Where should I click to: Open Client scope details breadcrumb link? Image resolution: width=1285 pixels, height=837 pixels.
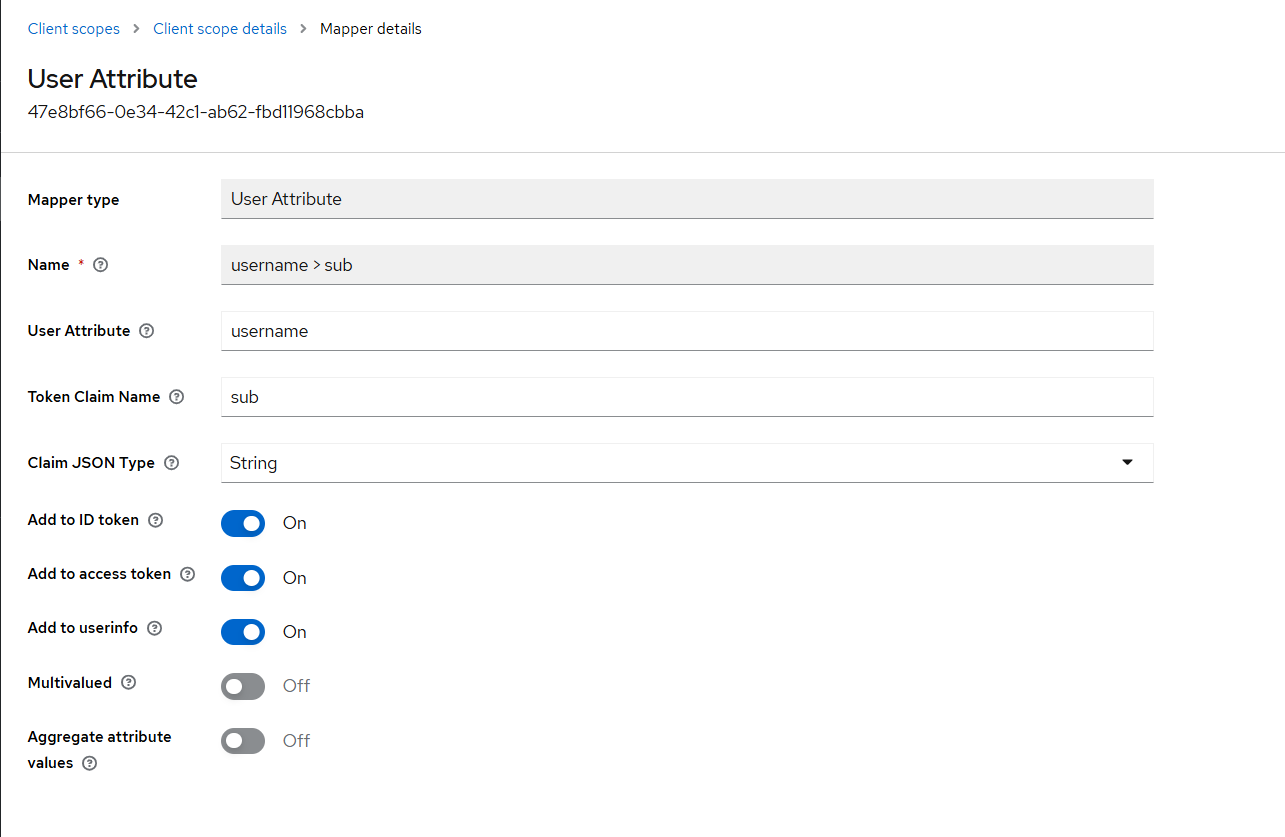(220, 29)
